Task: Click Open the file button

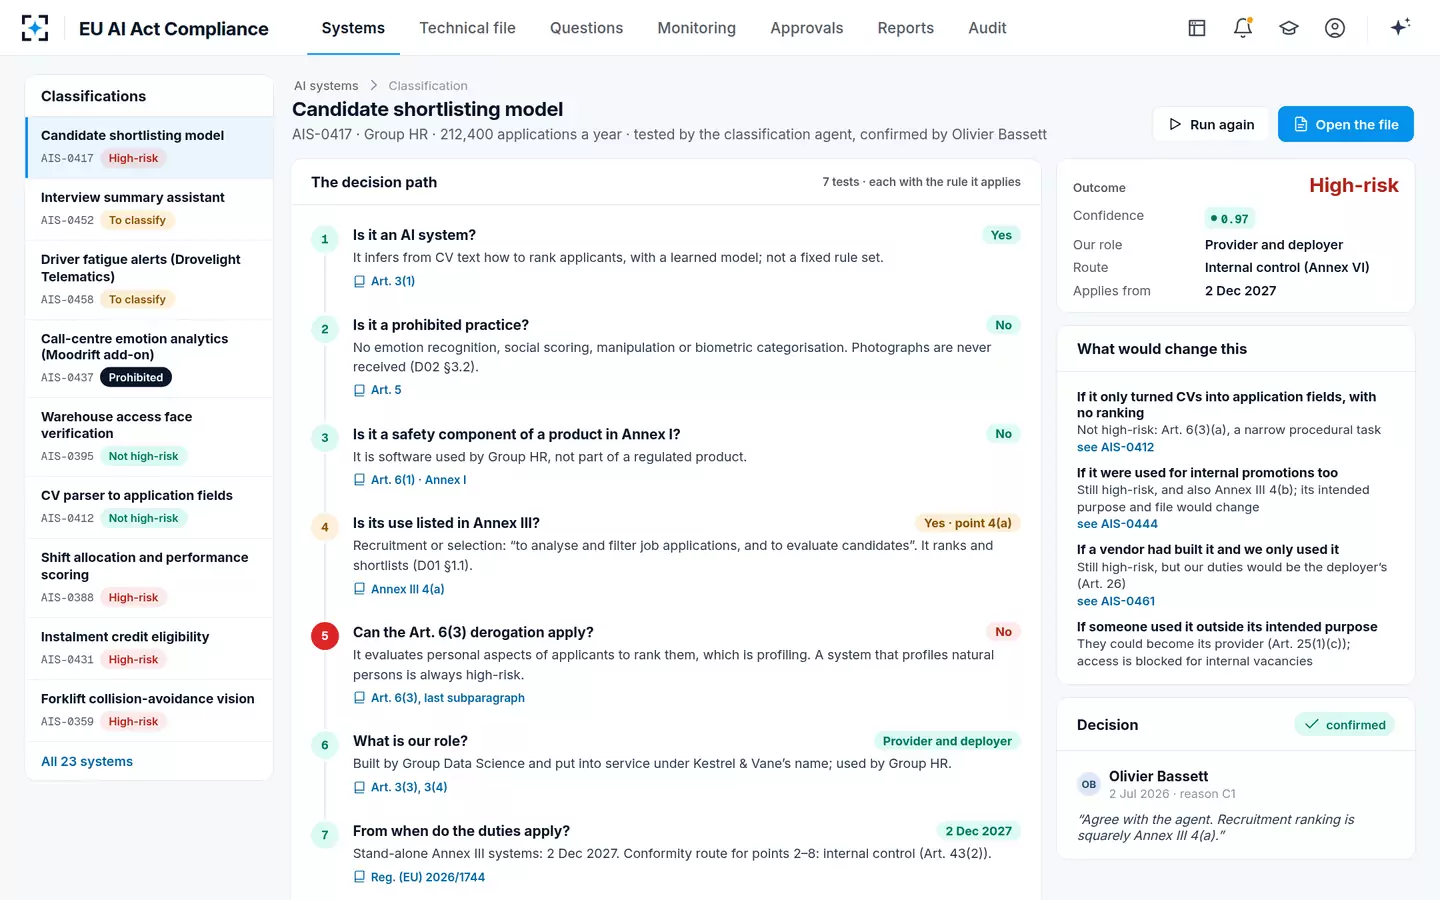Action: coord(1346,124)
